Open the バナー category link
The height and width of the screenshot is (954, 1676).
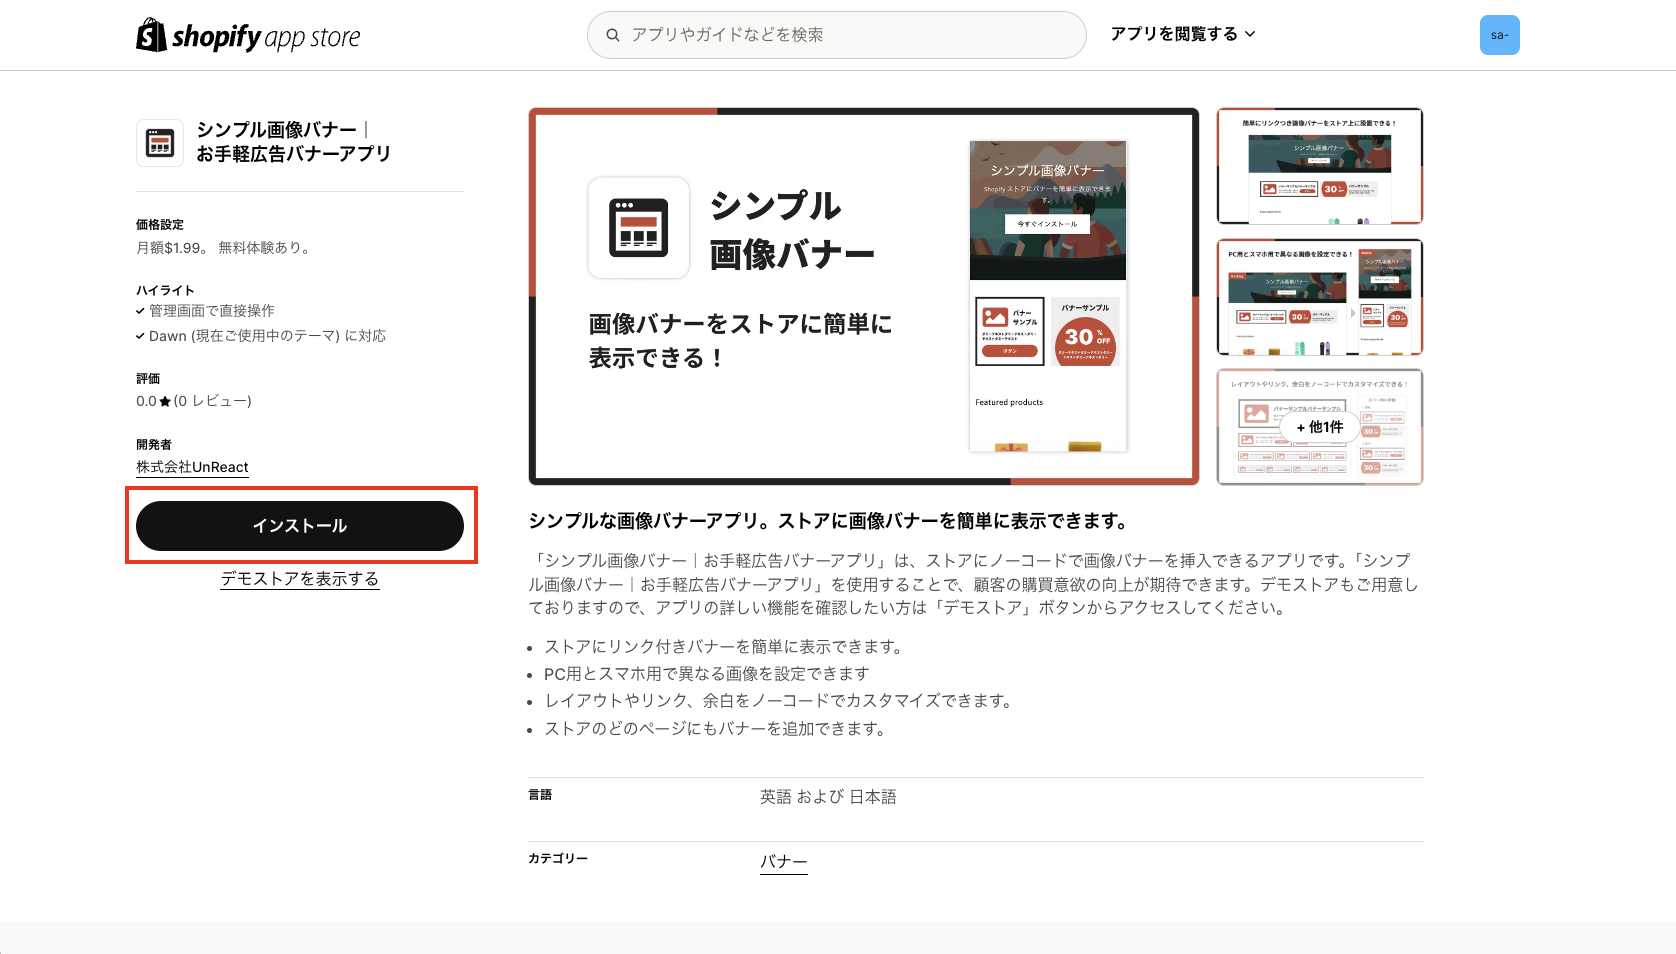click(x=783, y=861)
